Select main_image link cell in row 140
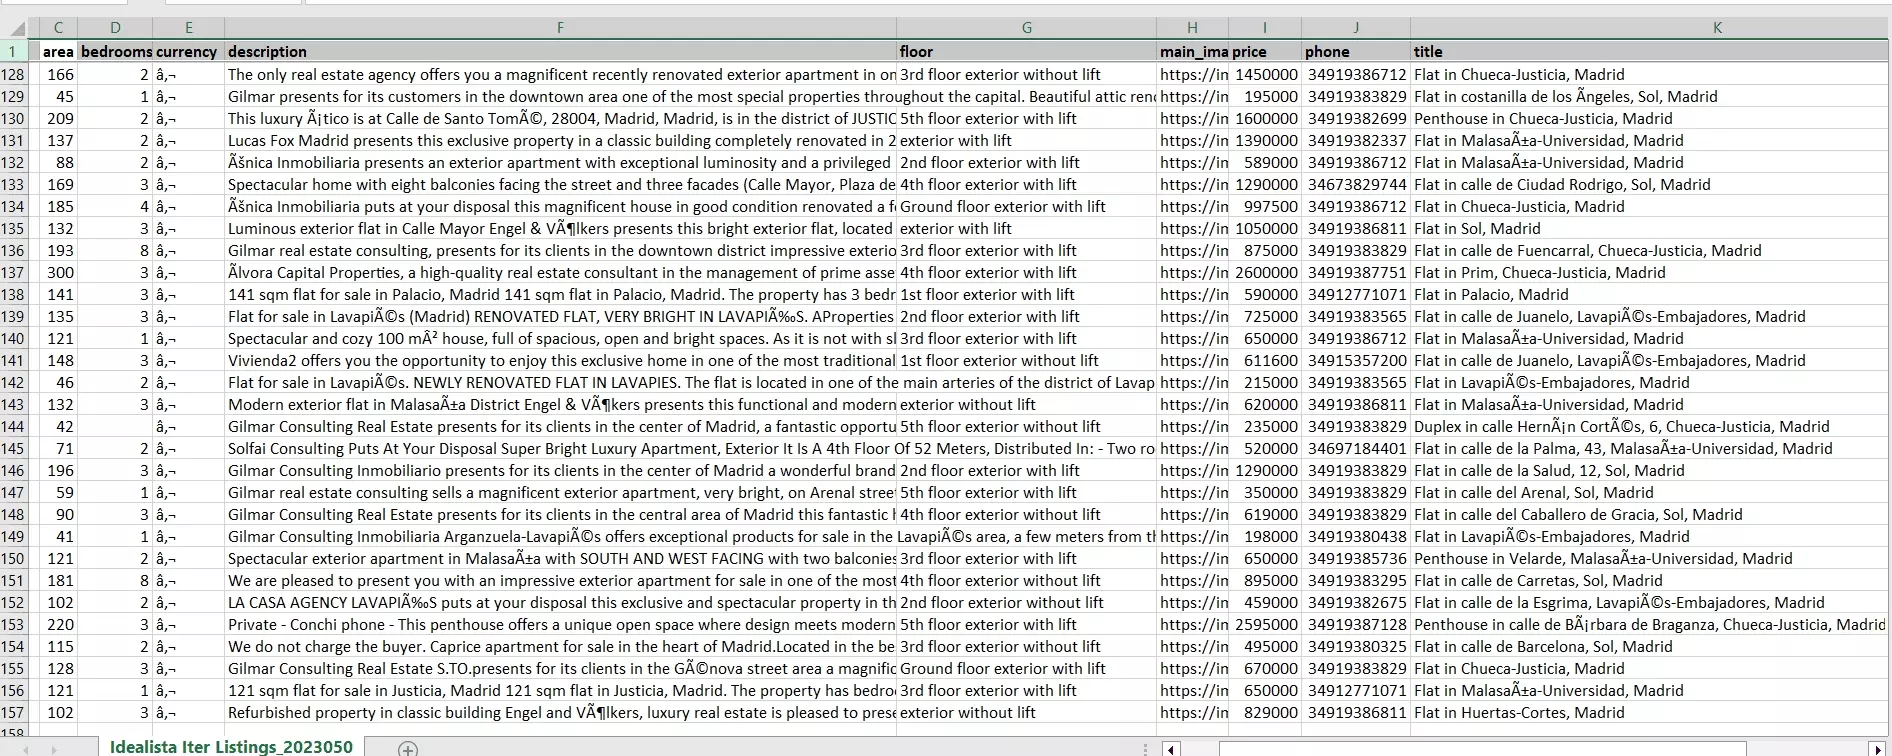Screen dimensions: 1892x756 coord(1192,338)
